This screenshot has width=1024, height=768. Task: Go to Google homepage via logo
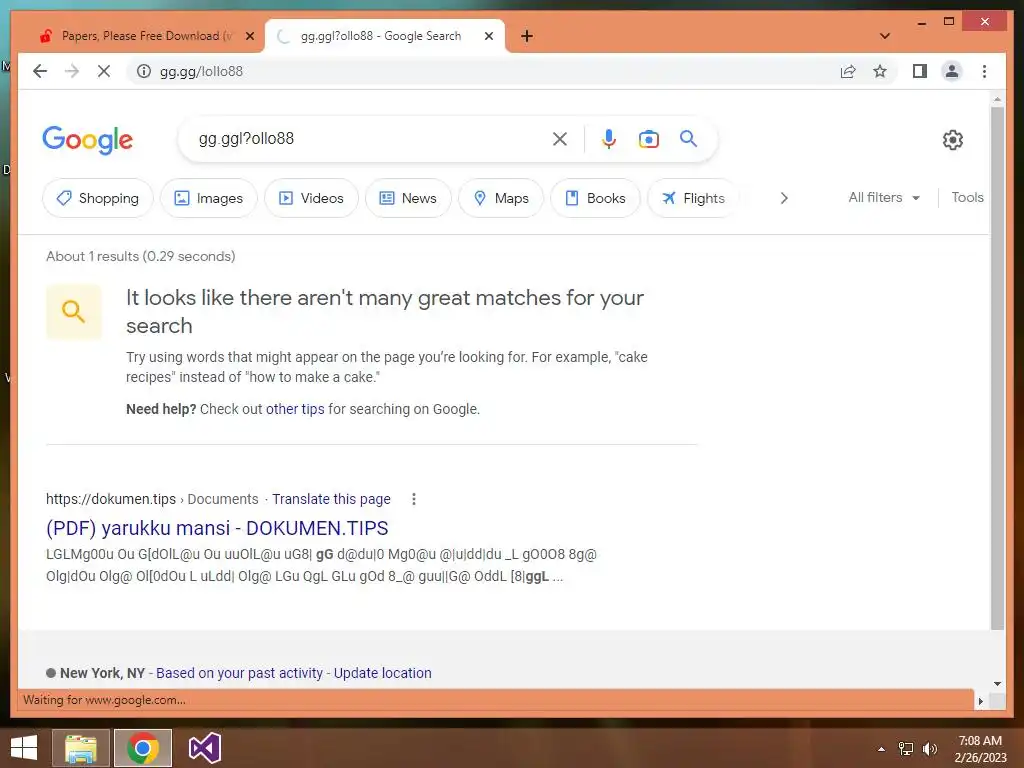click(88, 140)
